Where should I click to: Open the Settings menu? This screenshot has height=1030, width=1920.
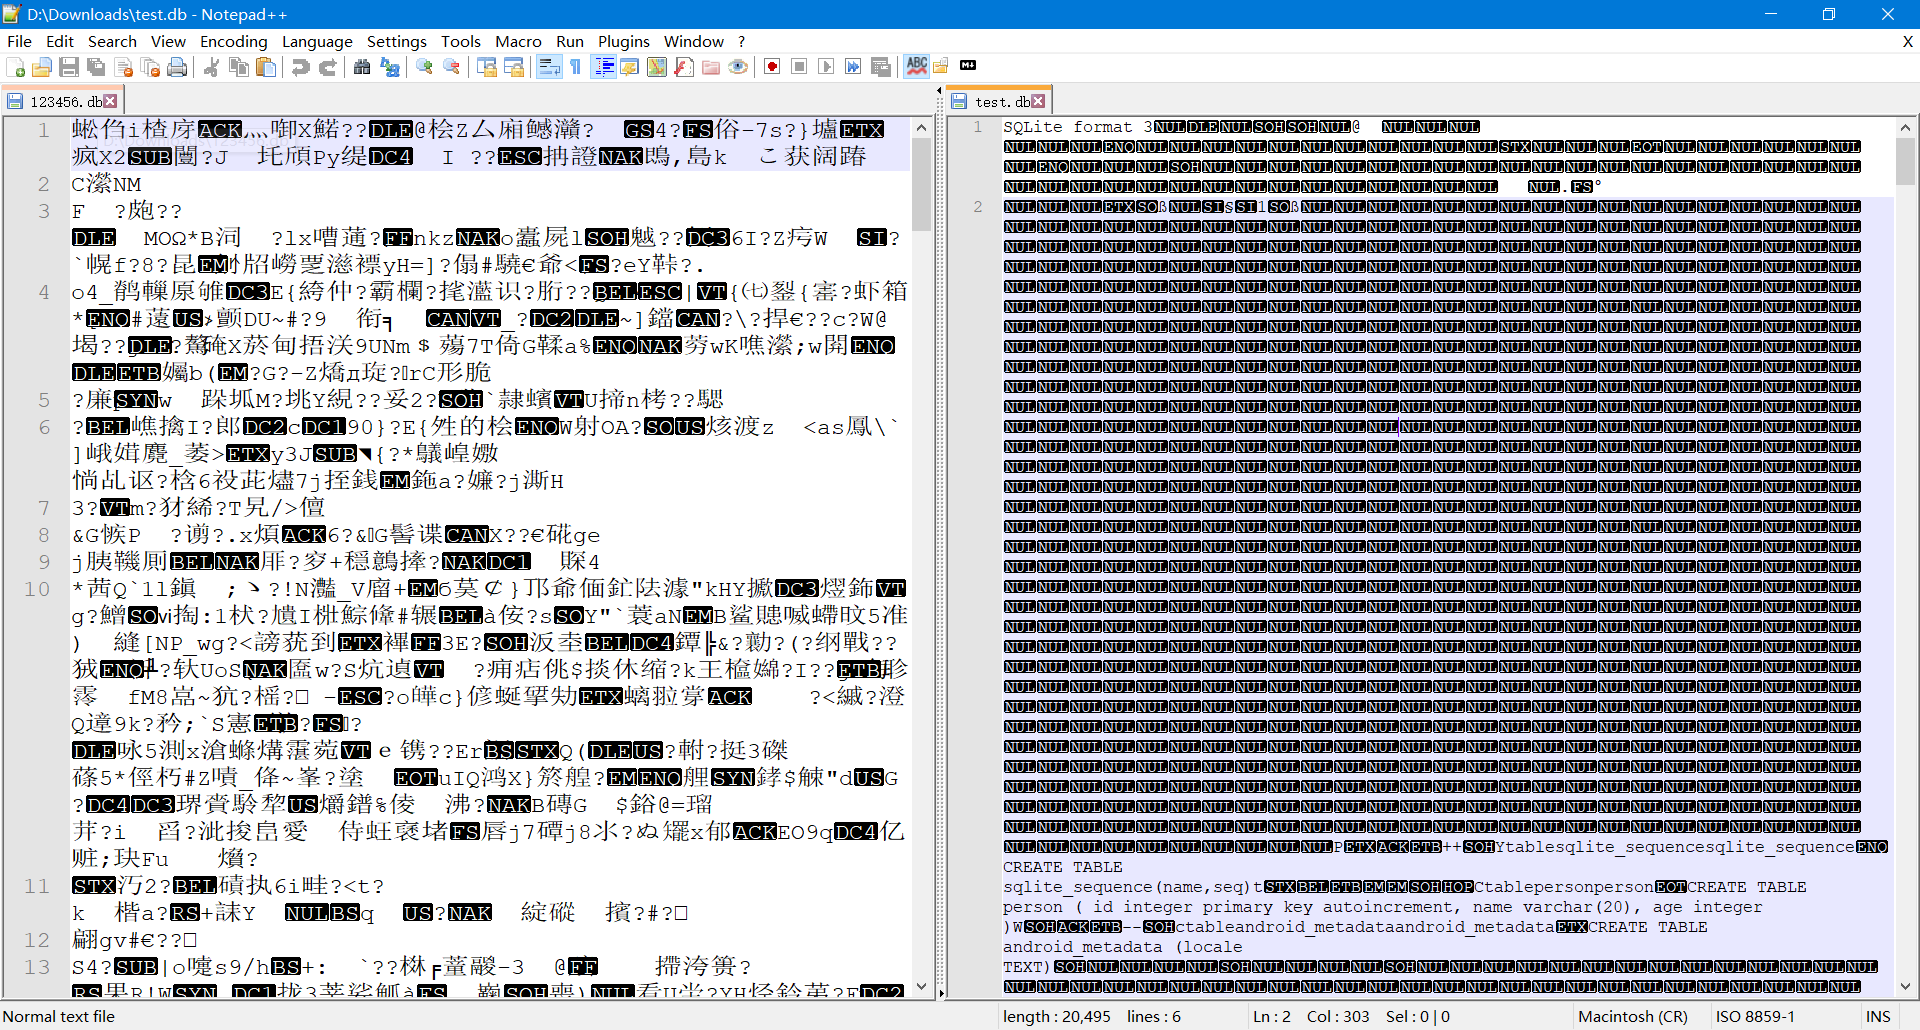397,41
